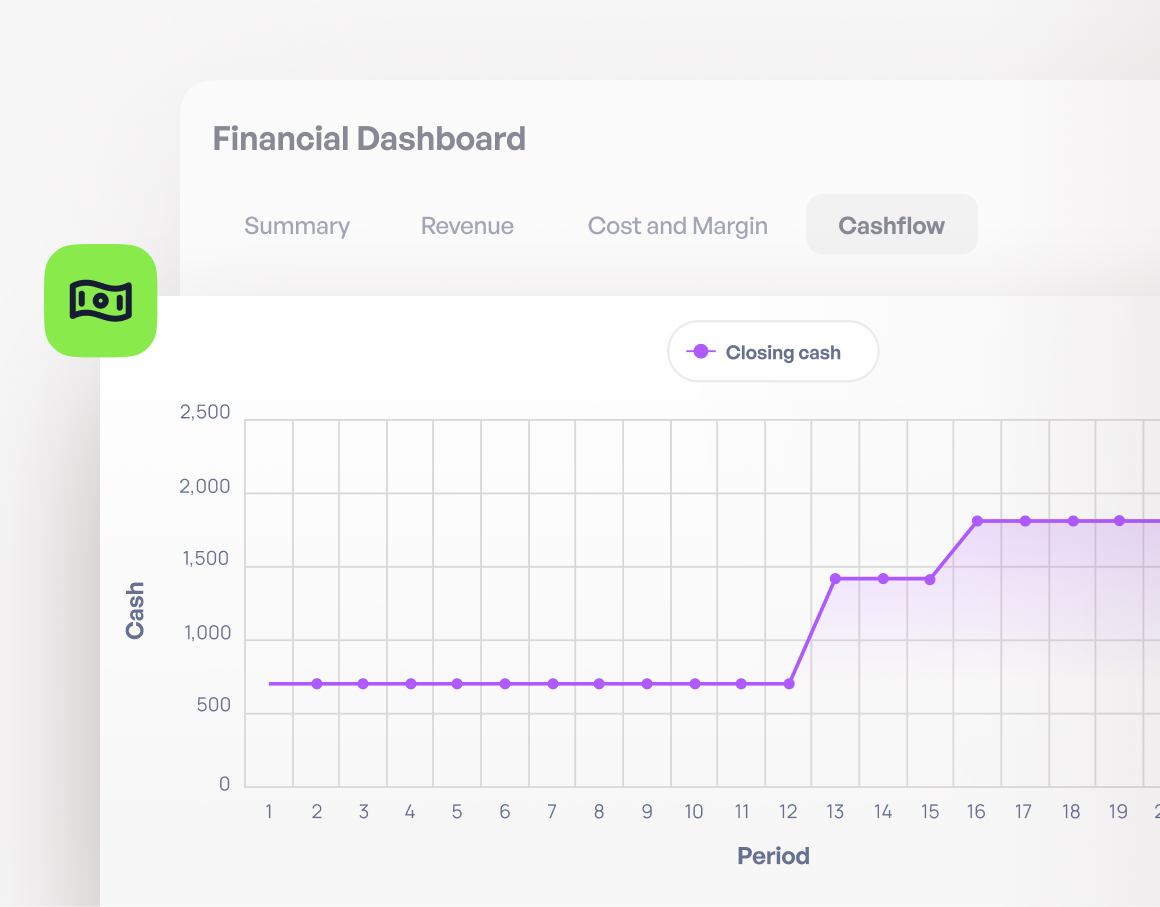Click the Period axis title

point(773,856)
